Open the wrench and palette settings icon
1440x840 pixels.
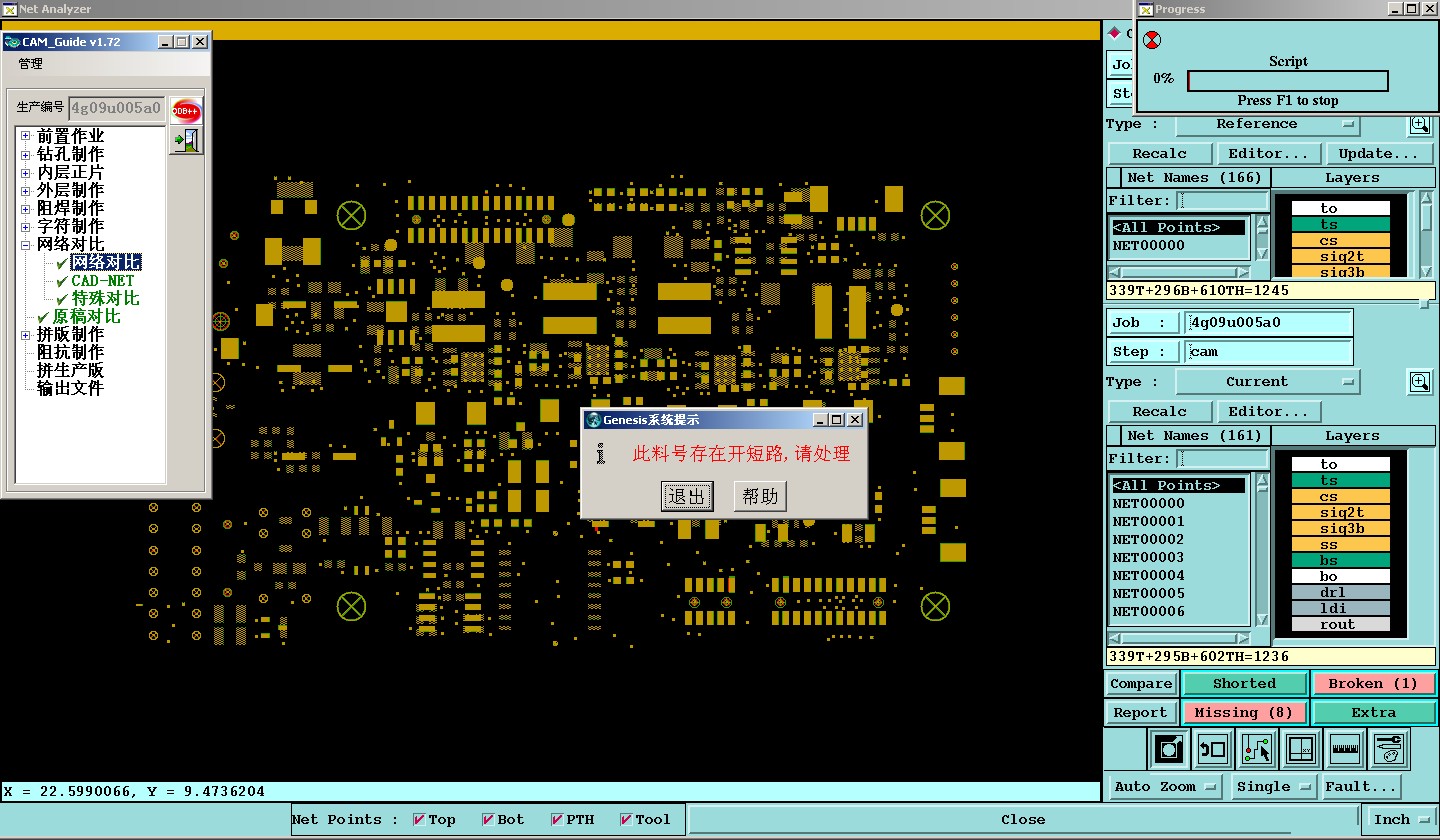pos(1389,749)
